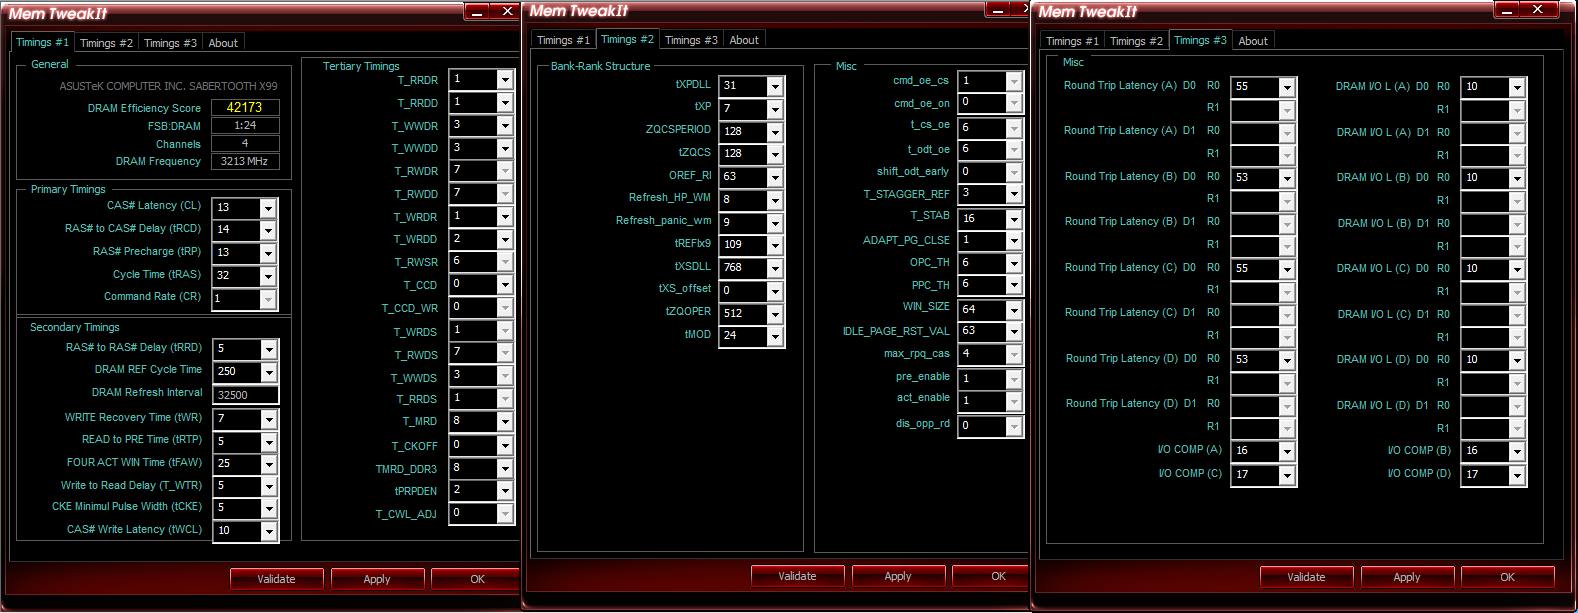Viewport: 1578px width, 613px height.
Task: Click Validate button in right window
Action: click(x=1306, y=577)
